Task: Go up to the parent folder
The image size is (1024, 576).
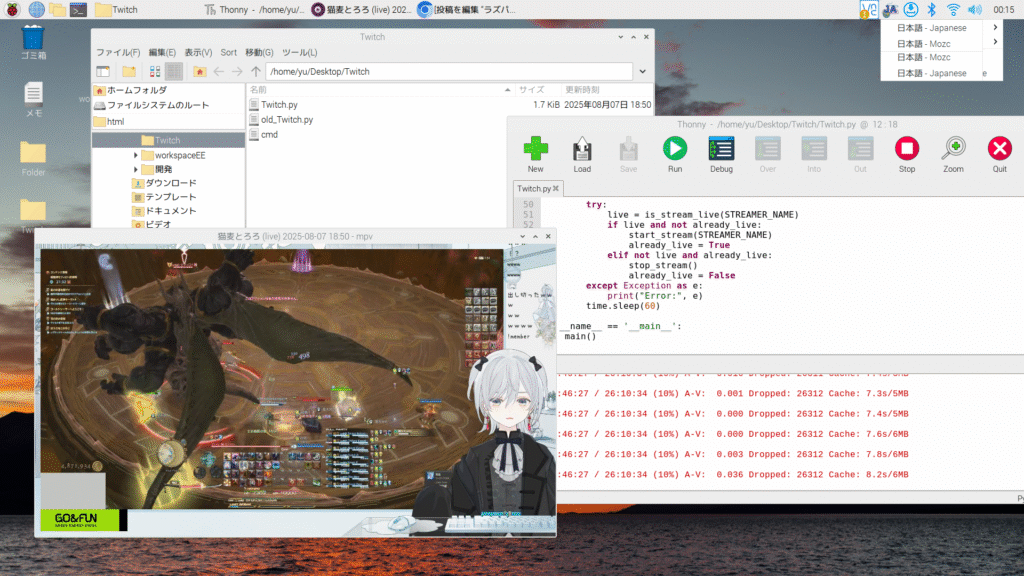Action: coord(256,71)
